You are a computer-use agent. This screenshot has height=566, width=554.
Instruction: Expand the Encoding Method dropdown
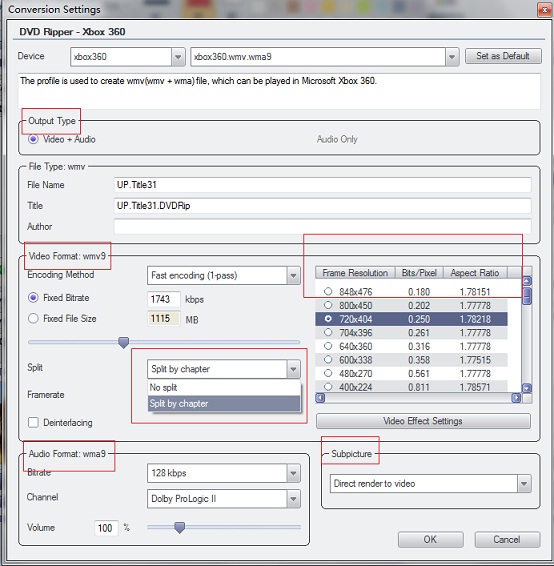[x=293, y=276]
